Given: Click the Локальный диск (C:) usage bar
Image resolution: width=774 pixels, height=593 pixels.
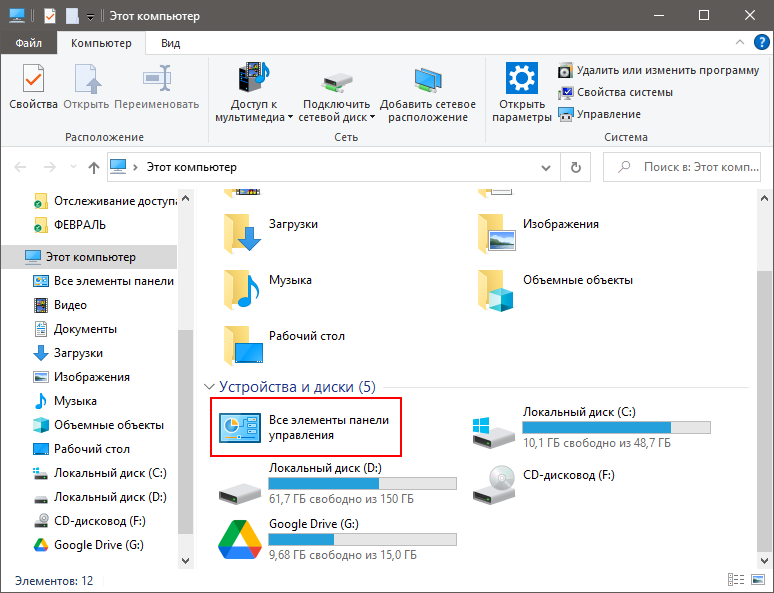Looking at the screenshot, I should (x=617, y=428).
